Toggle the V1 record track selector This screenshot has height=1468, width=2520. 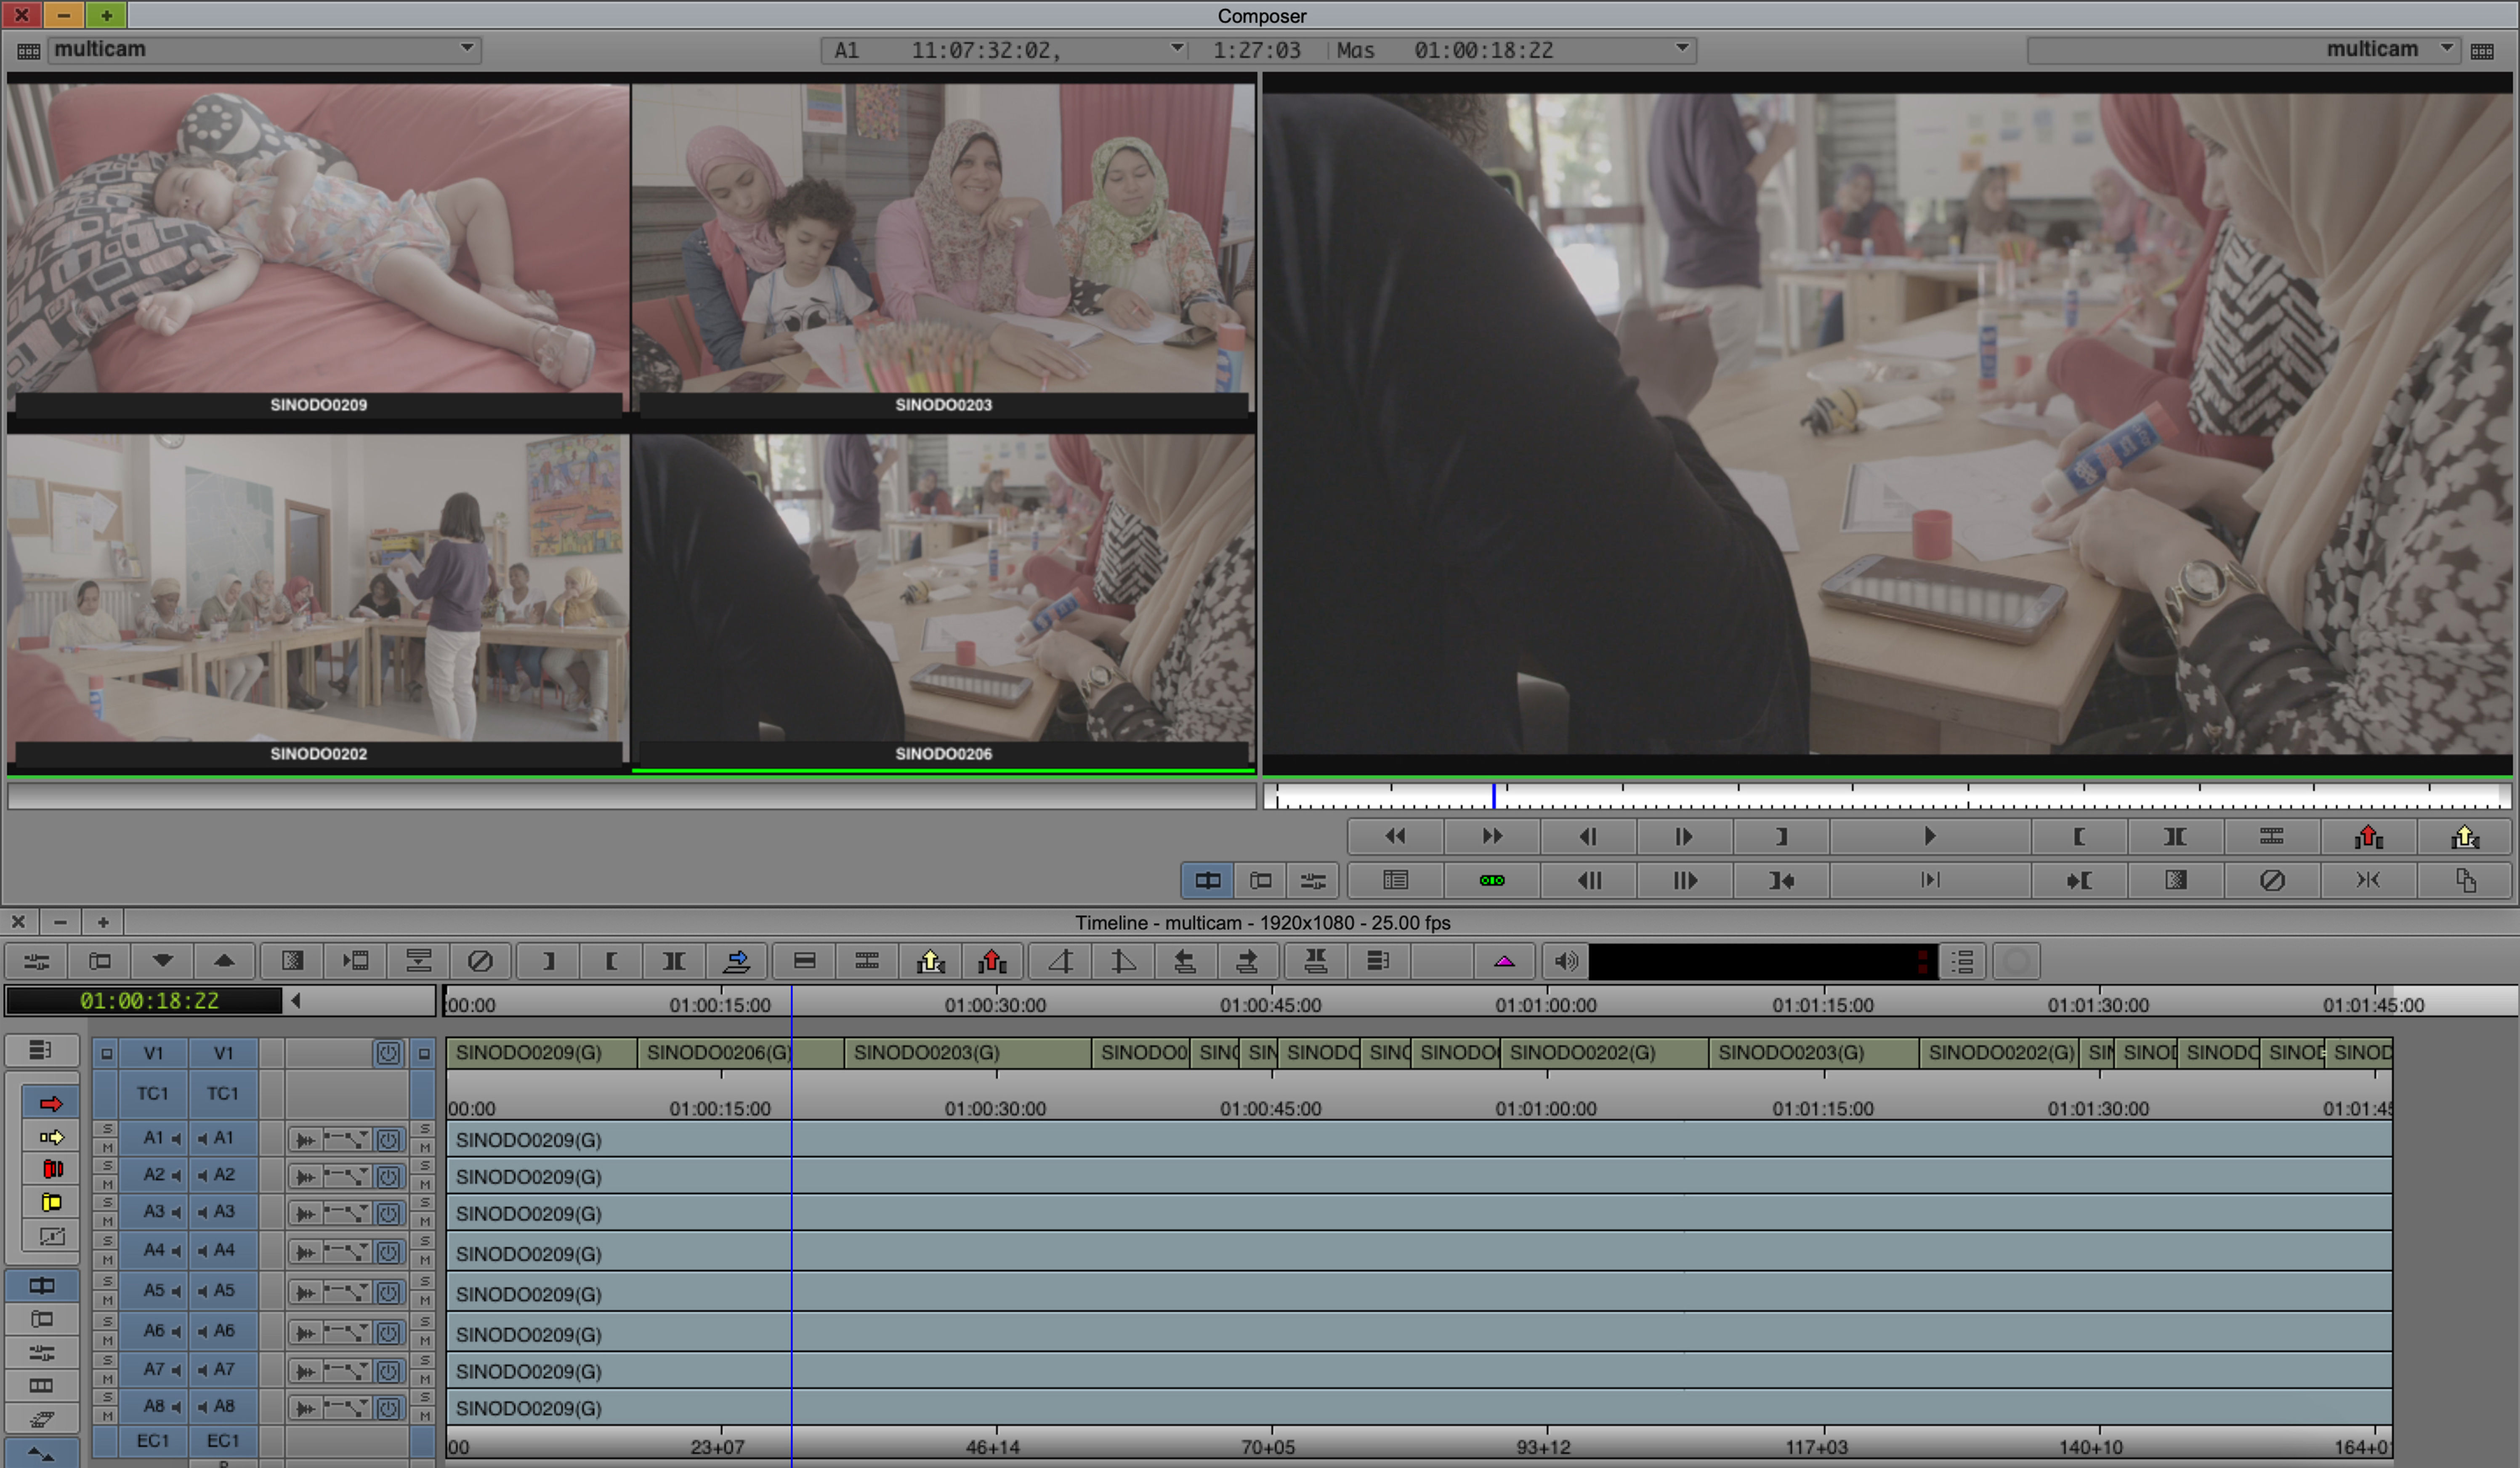pyautogui.click(x=223, y=1052)
